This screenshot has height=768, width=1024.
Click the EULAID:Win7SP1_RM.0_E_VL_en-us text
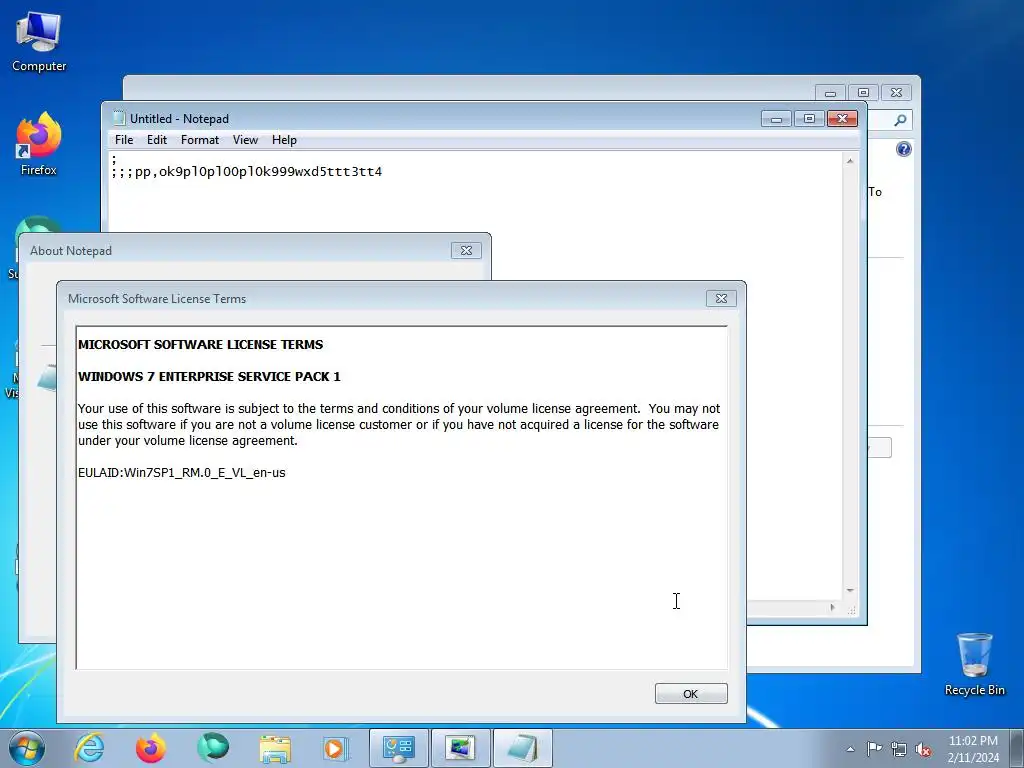pyautogui.click(x=182, y=473)
